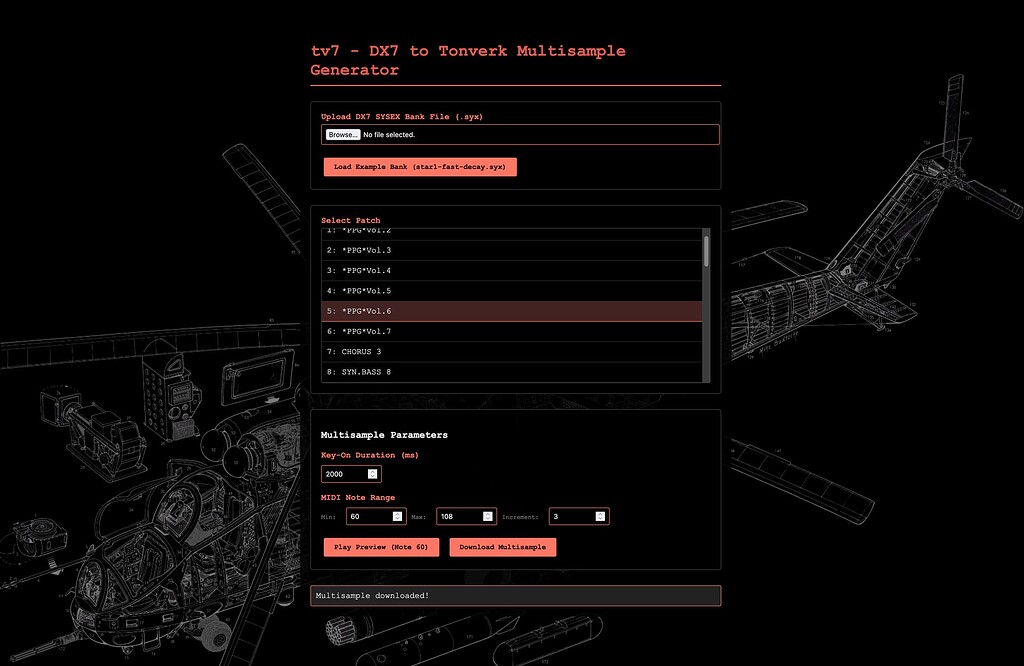This screenshot has height=666, width=1024.
Task: Select patch 3: *PPG*Vol.4
Action: coord(511,270)
